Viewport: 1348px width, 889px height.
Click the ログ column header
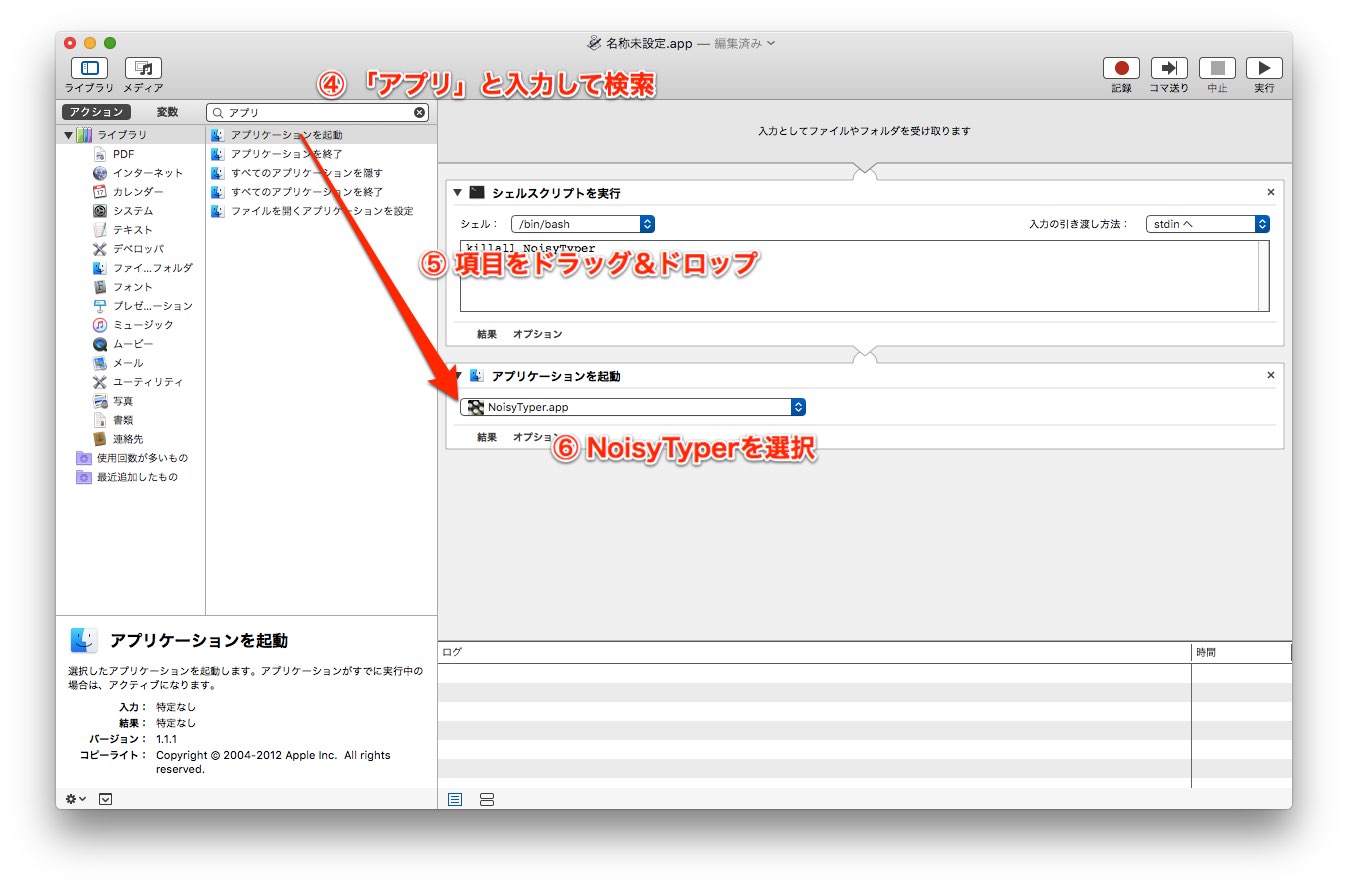(x=815, y=652)
